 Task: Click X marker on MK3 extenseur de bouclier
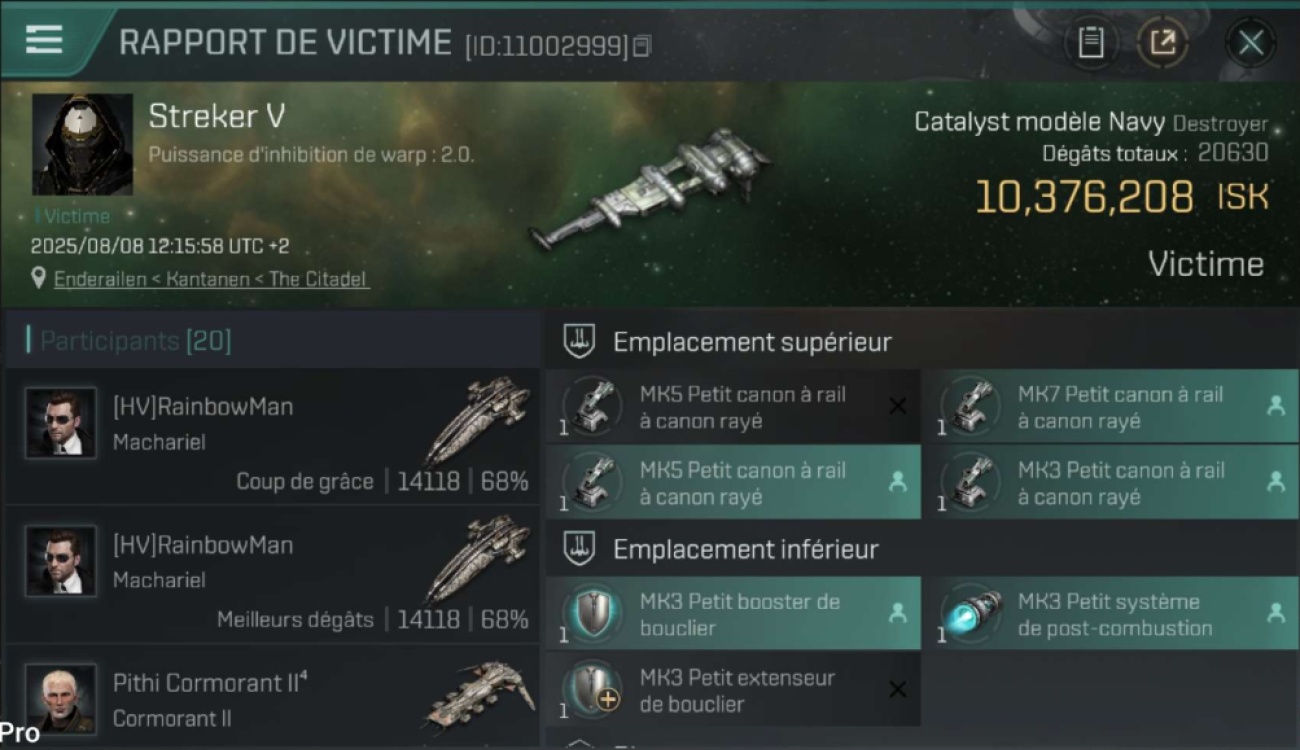click(x=897, y=689)
